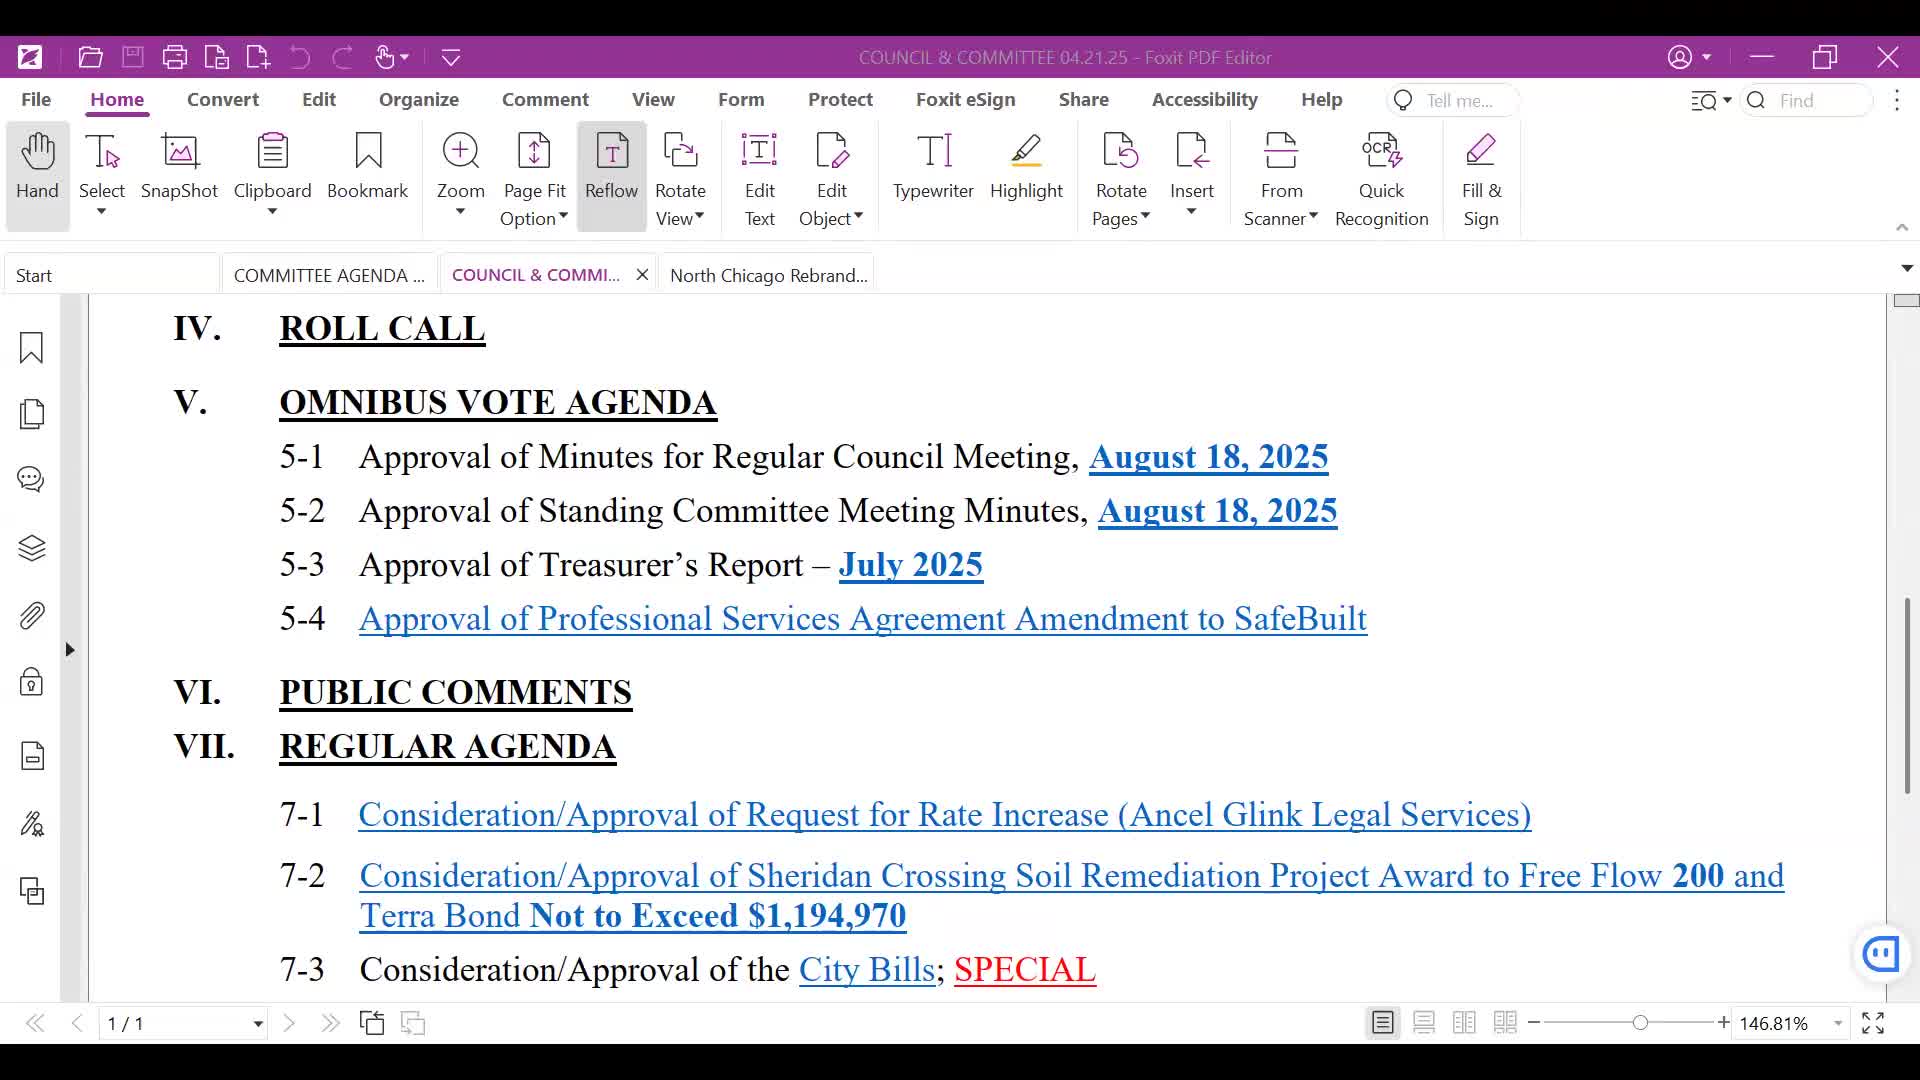
Task: Click the Typewriter tool icon
Action: pyautogui.click(x=933, y=152)
